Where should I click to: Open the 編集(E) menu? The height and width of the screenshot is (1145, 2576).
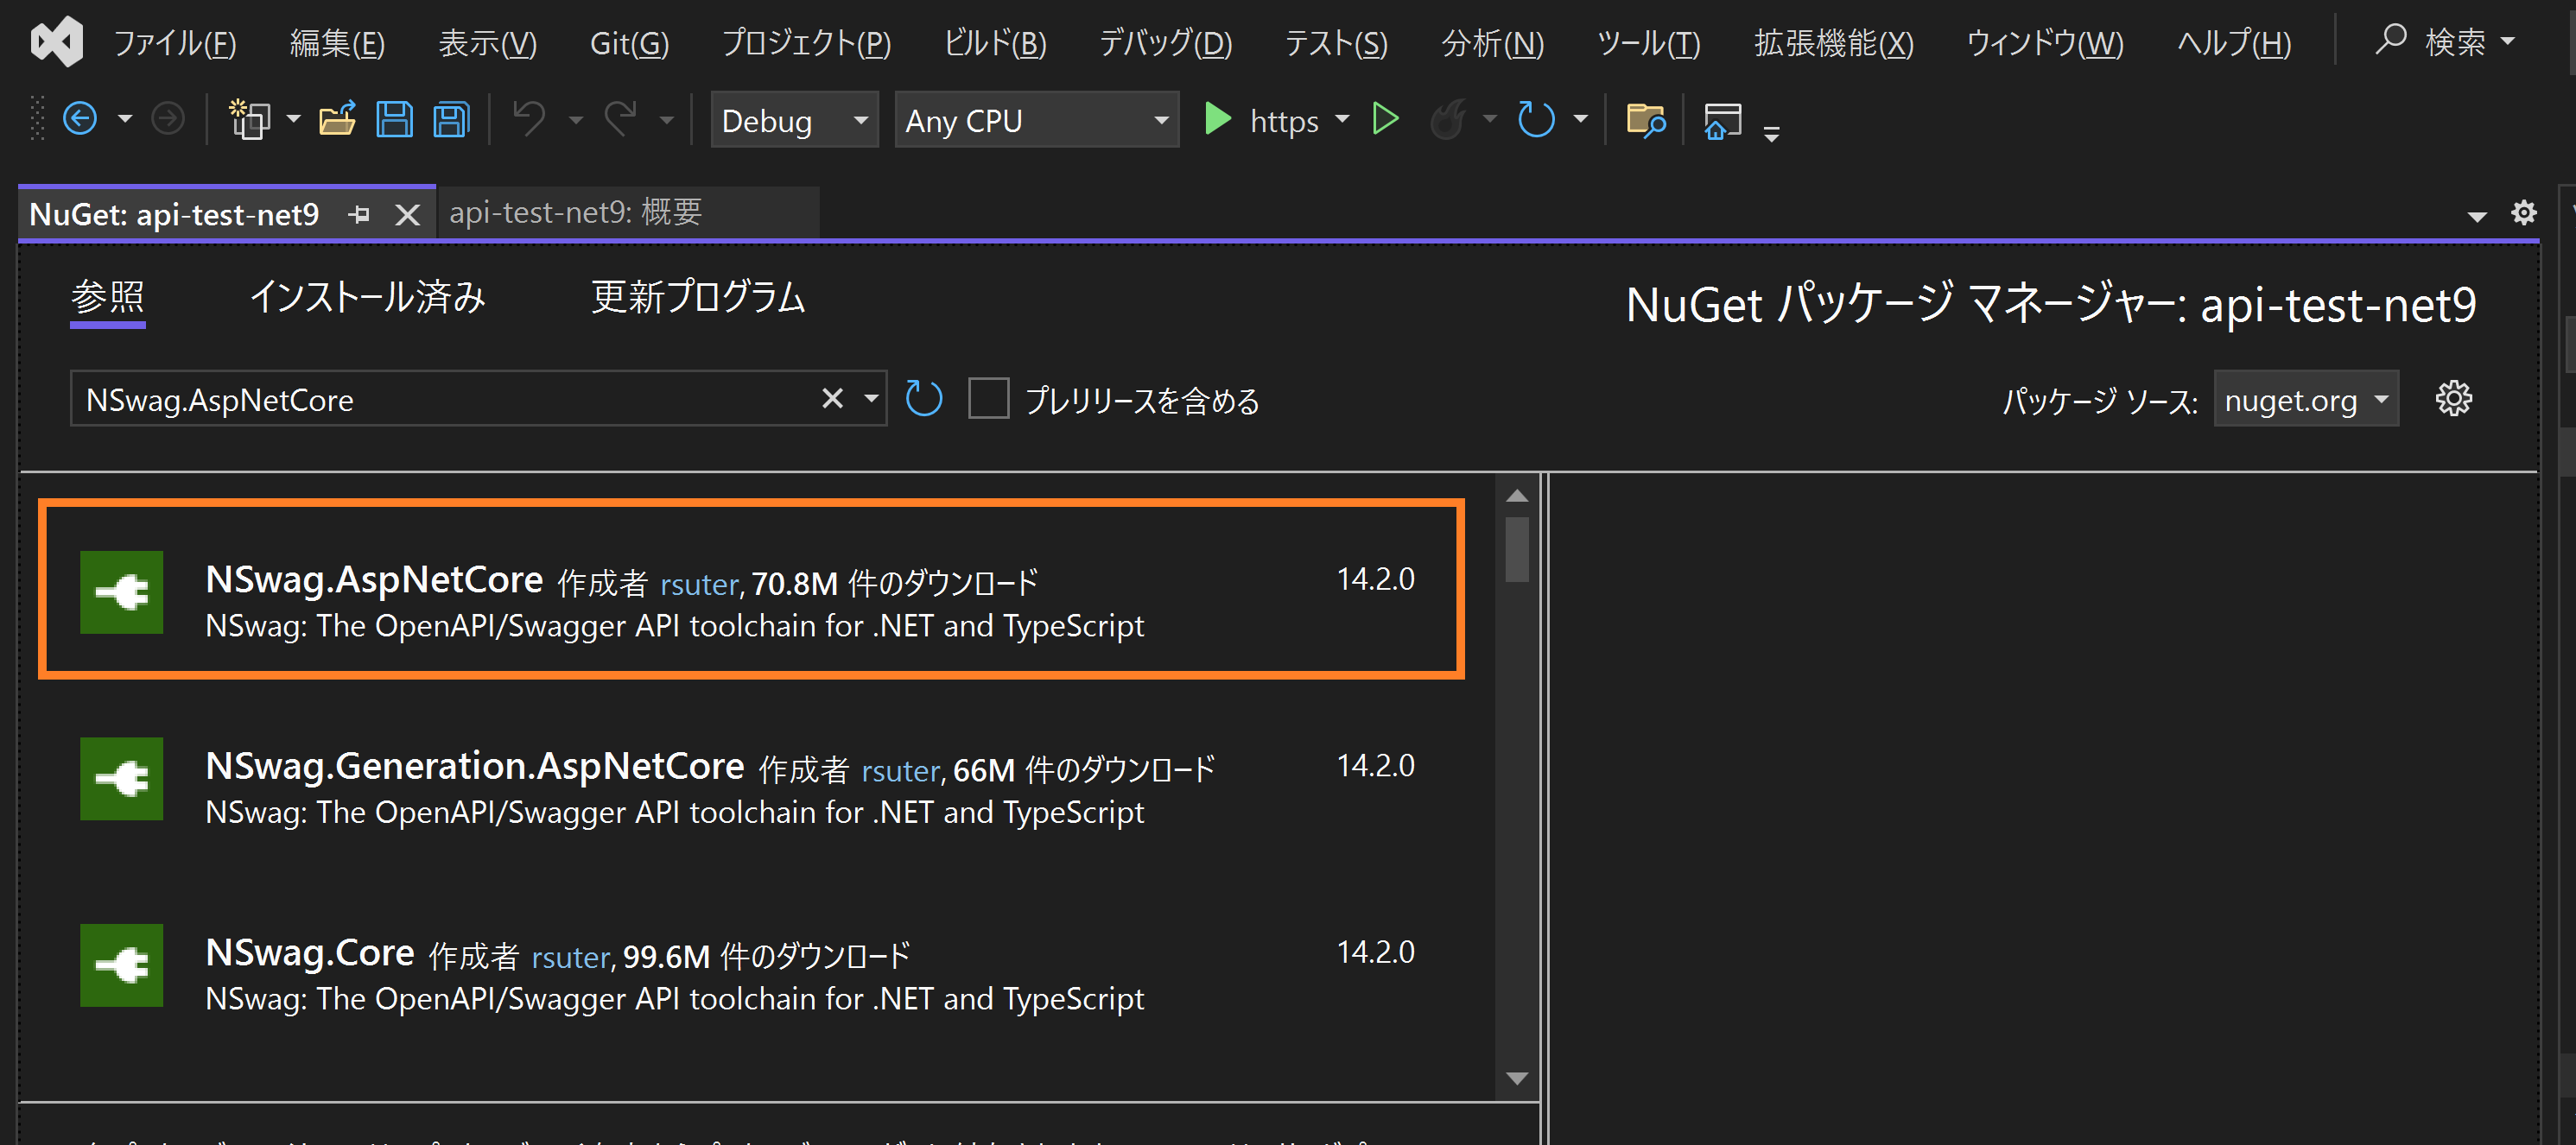[338, 43]
